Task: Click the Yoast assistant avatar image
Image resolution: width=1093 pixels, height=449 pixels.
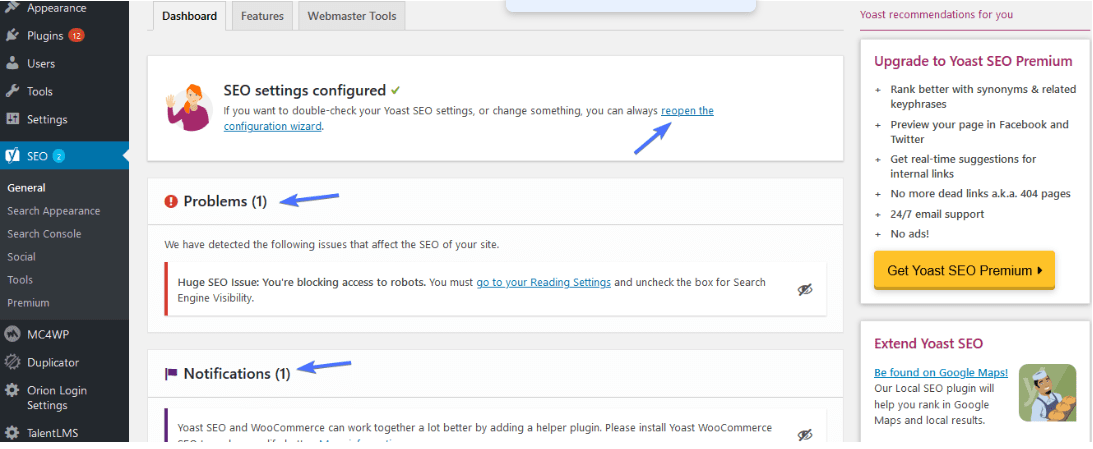Action: click(189, 107)
